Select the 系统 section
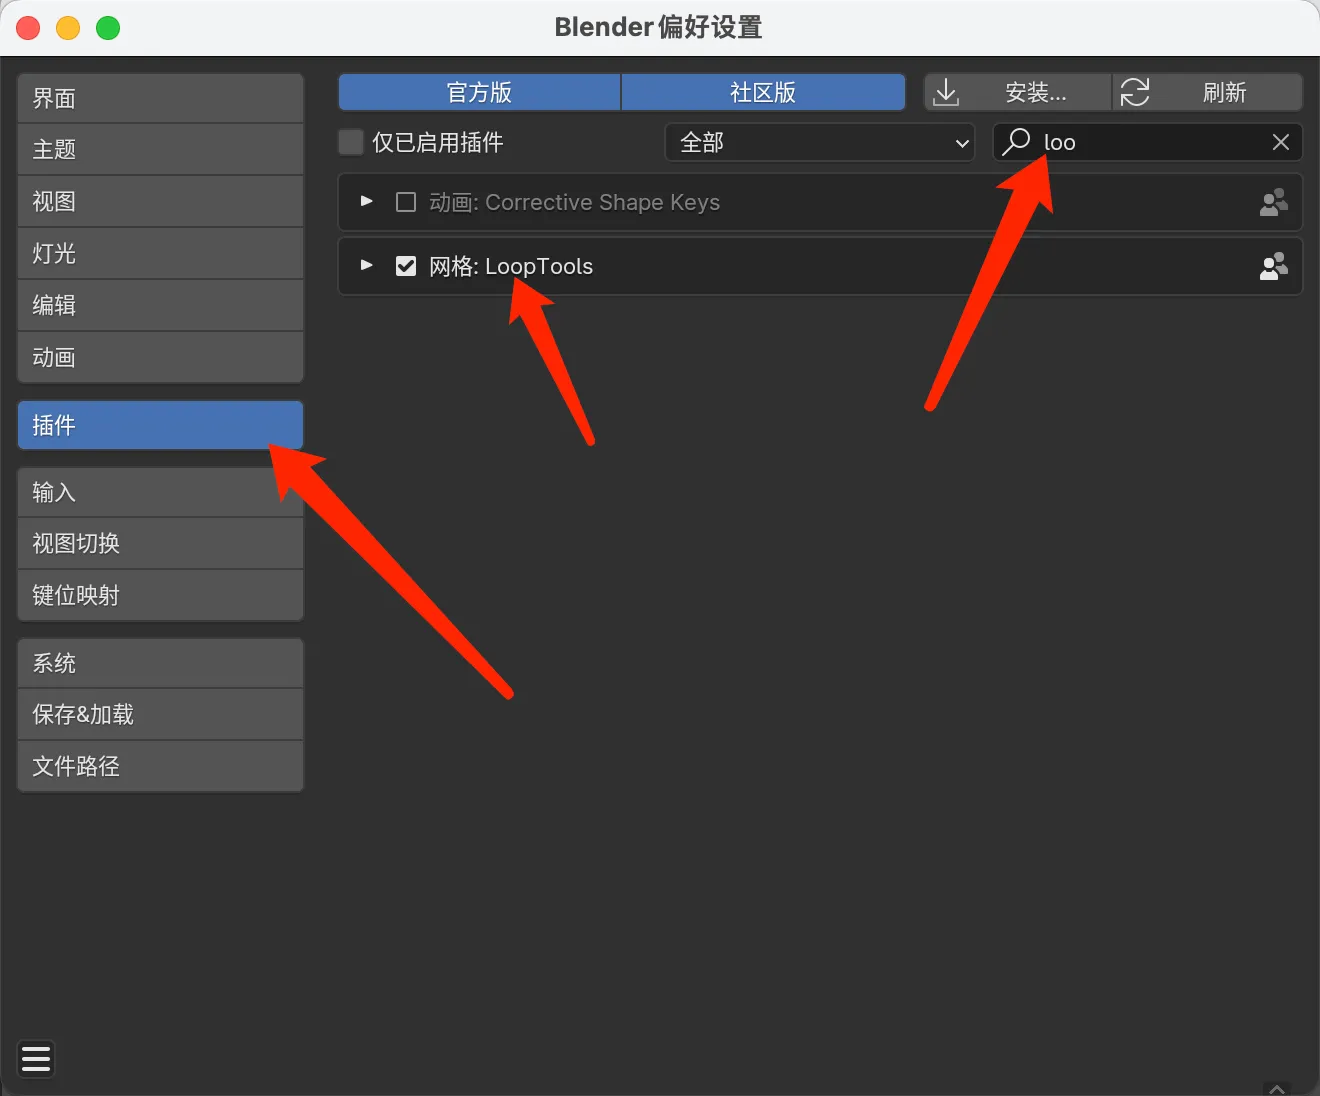The width and height of the screenshot is (1320, 1096). point(160,663)
